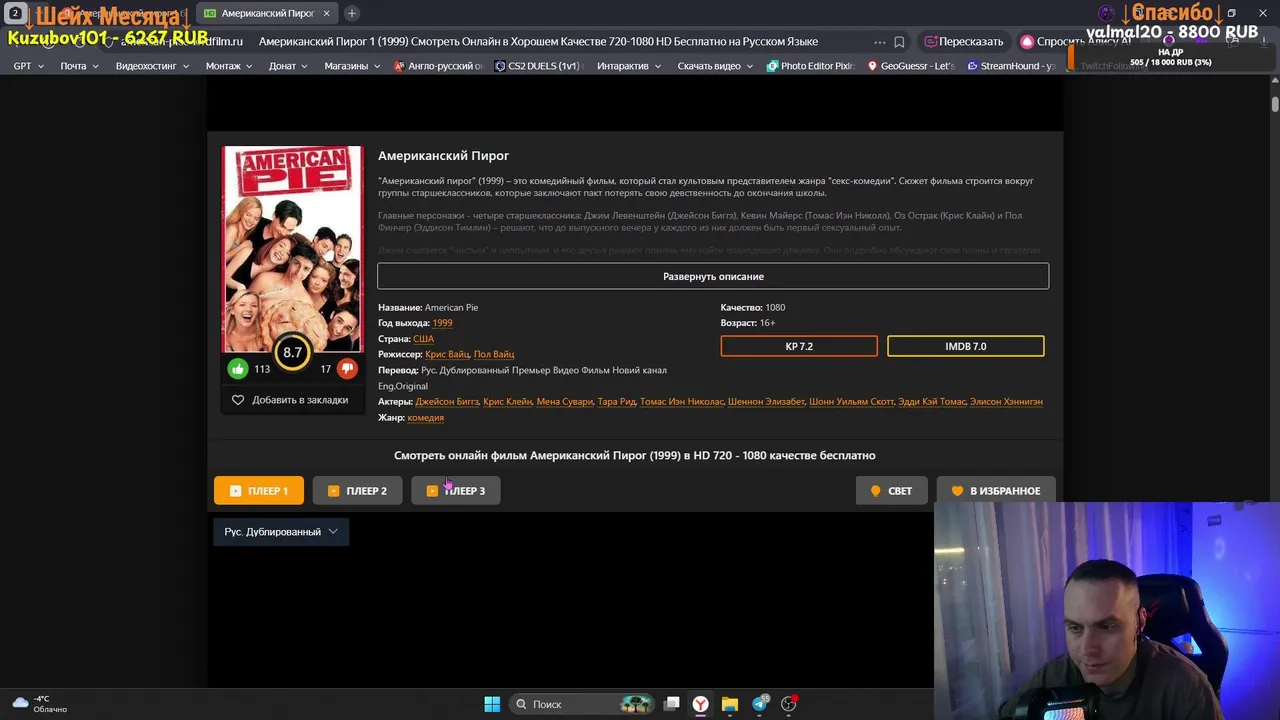Click the tab counter showing 2
Viewport: 1280px width, 720px height.
(15, 13)
